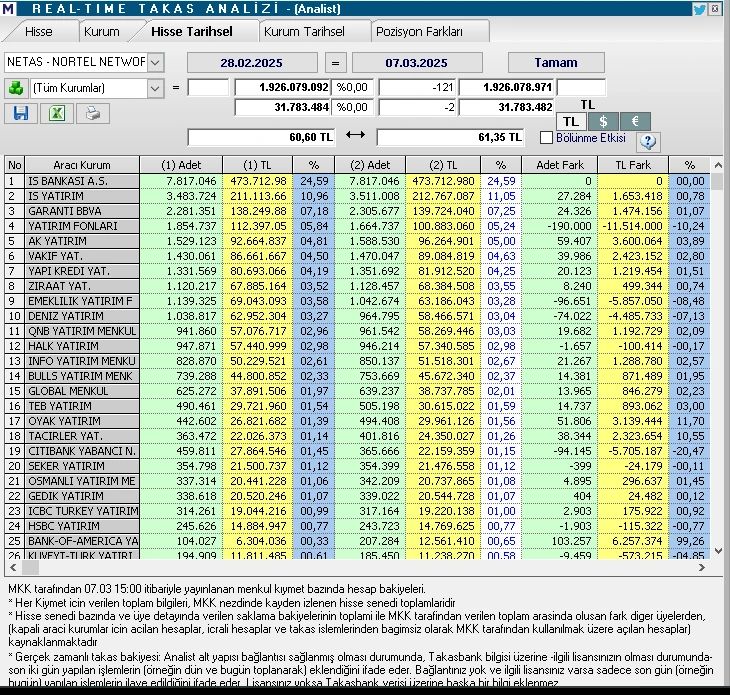Click the save (floppy disk) icon
The width and height of the screenshot is (730, 695).
click(x=20, y=114)
